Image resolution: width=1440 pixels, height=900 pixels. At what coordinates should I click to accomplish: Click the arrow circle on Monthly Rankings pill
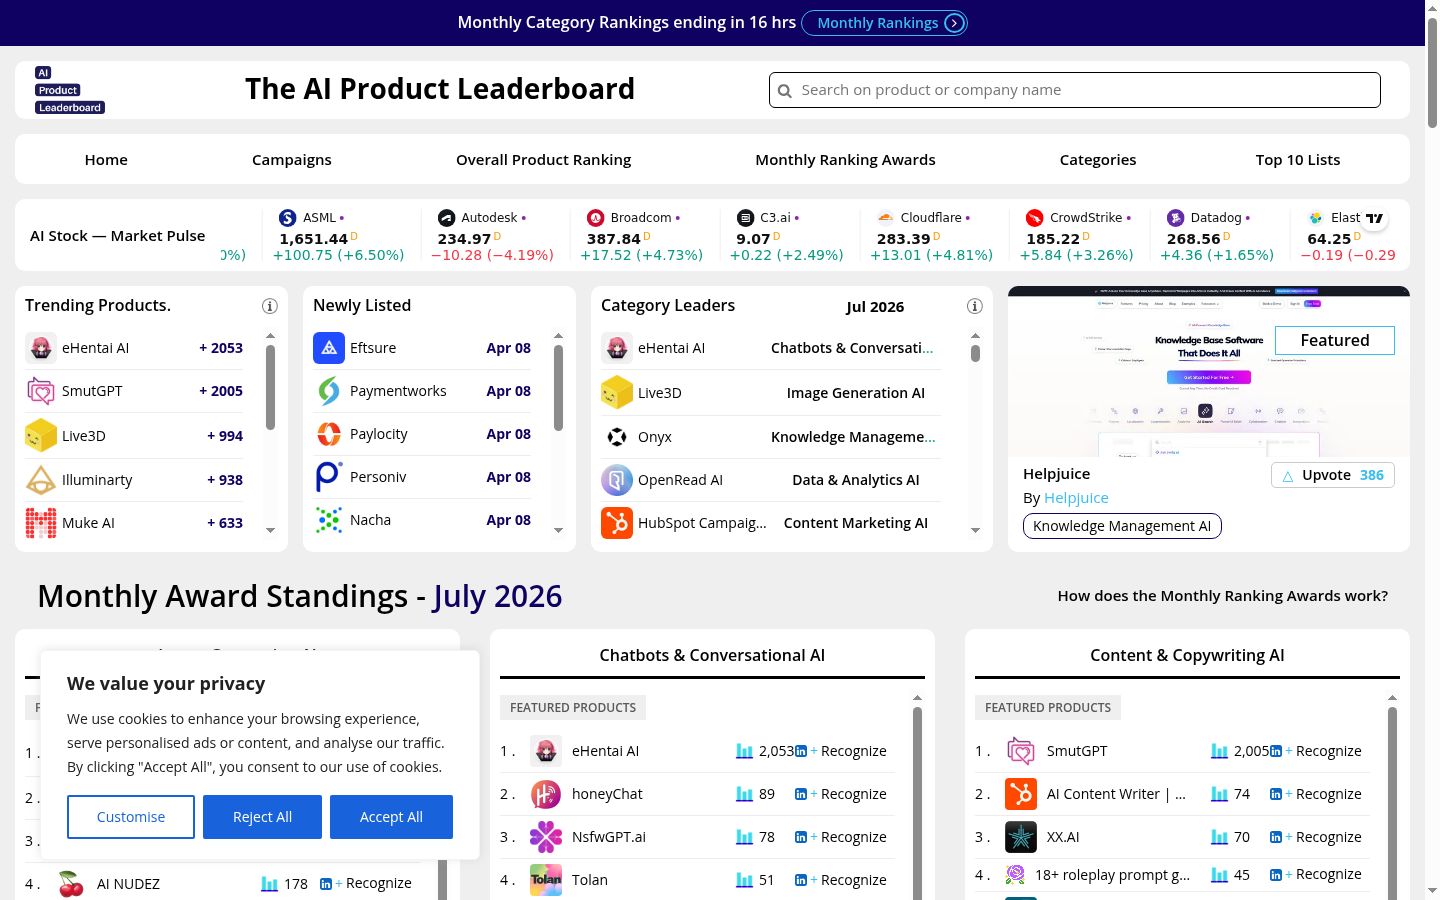[x=955, y=23]
